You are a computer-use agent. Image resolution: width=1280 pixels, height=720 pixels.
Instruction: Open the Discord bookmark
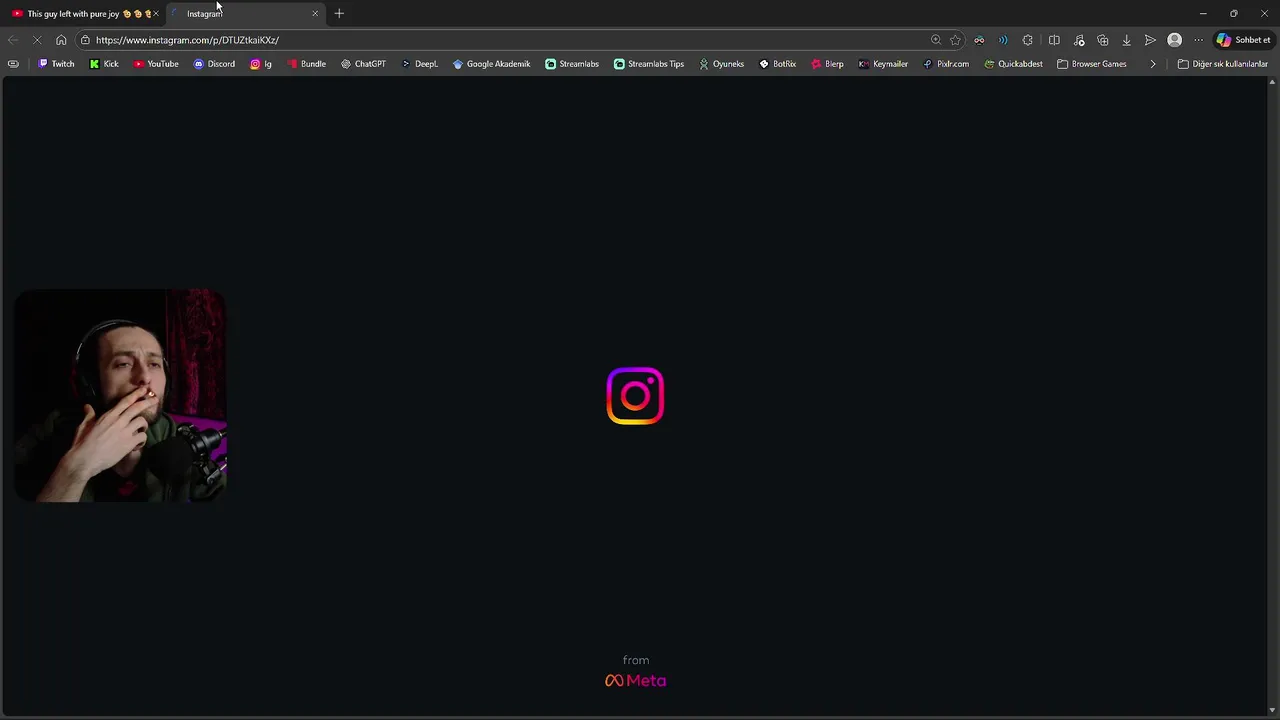(214, 64)
